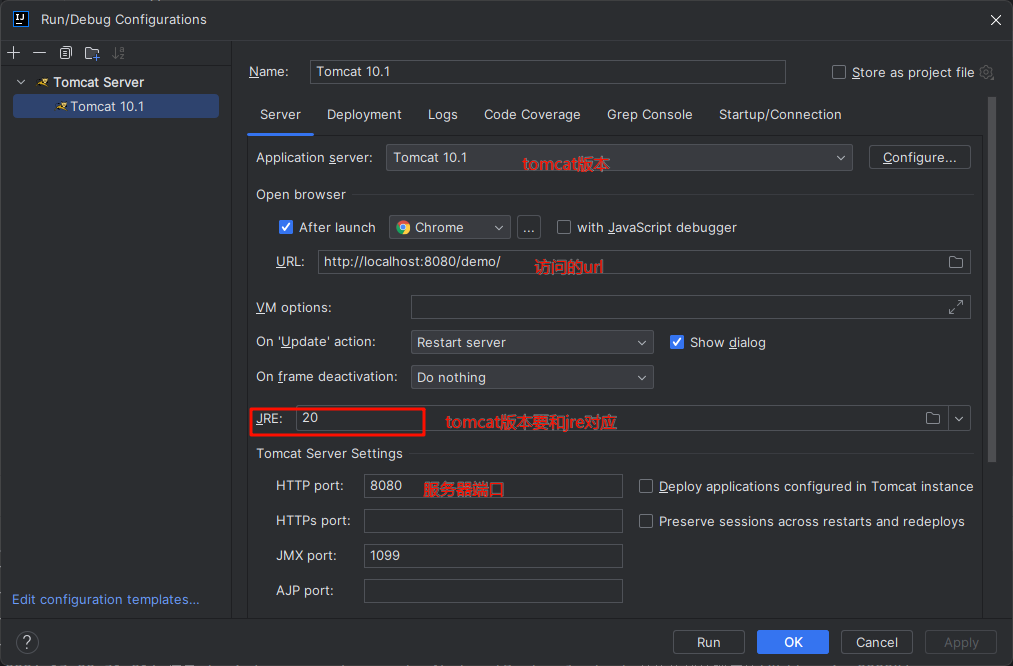Click the browser ellipsis button
Screen dimensions: 1013x666
[x=528, y=227]
